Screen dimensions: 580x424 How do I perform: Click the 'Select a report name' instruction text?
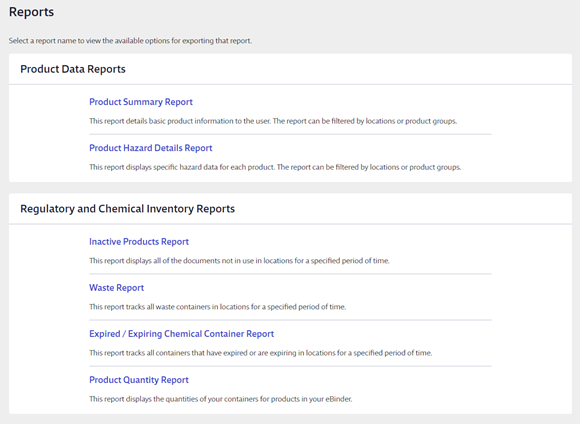click(x=130, y=41)
